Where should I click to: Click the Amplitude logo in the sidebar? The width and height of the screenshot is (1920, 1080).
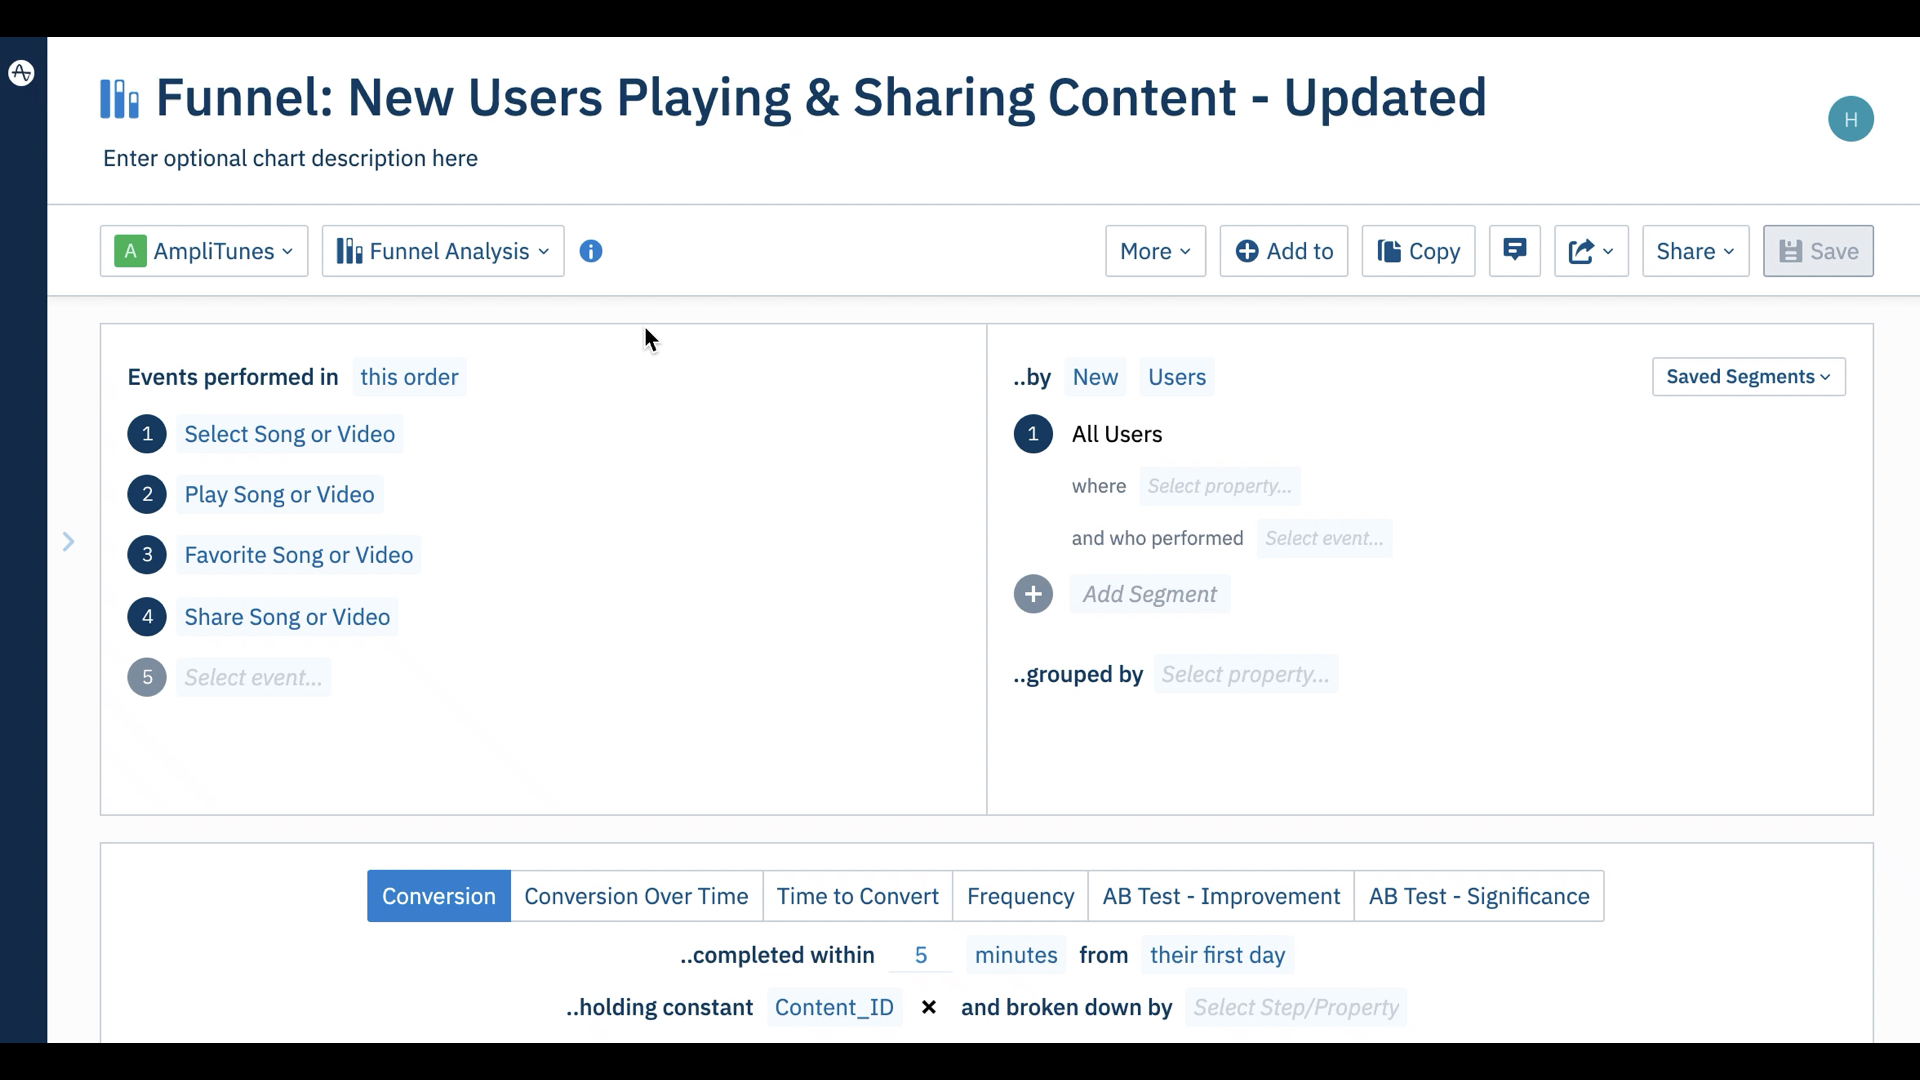click(x=22, y=73)
